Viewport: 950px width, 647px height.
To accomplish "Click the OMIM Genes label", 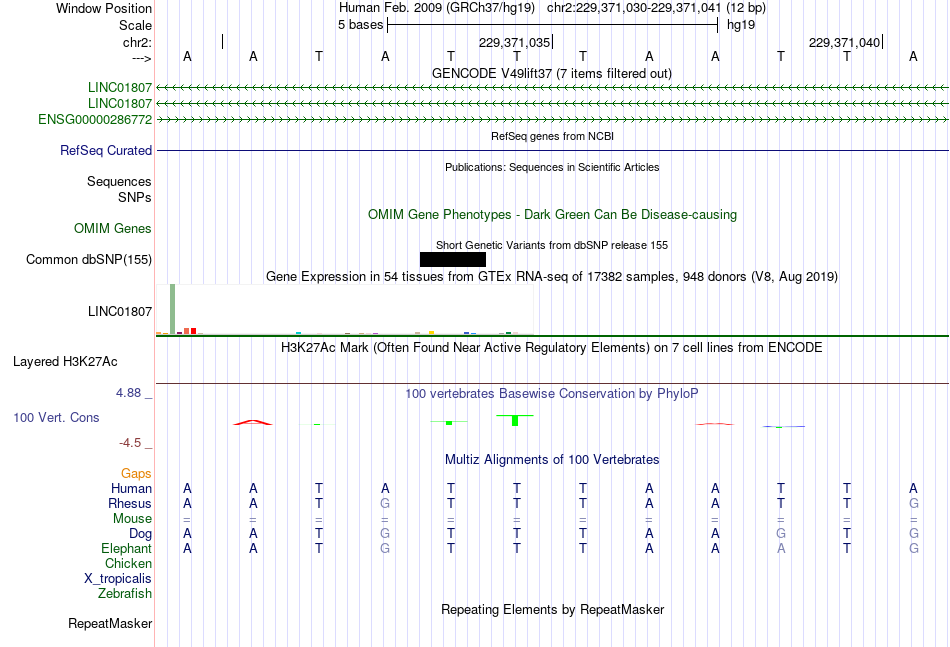I will coord(113,228).
